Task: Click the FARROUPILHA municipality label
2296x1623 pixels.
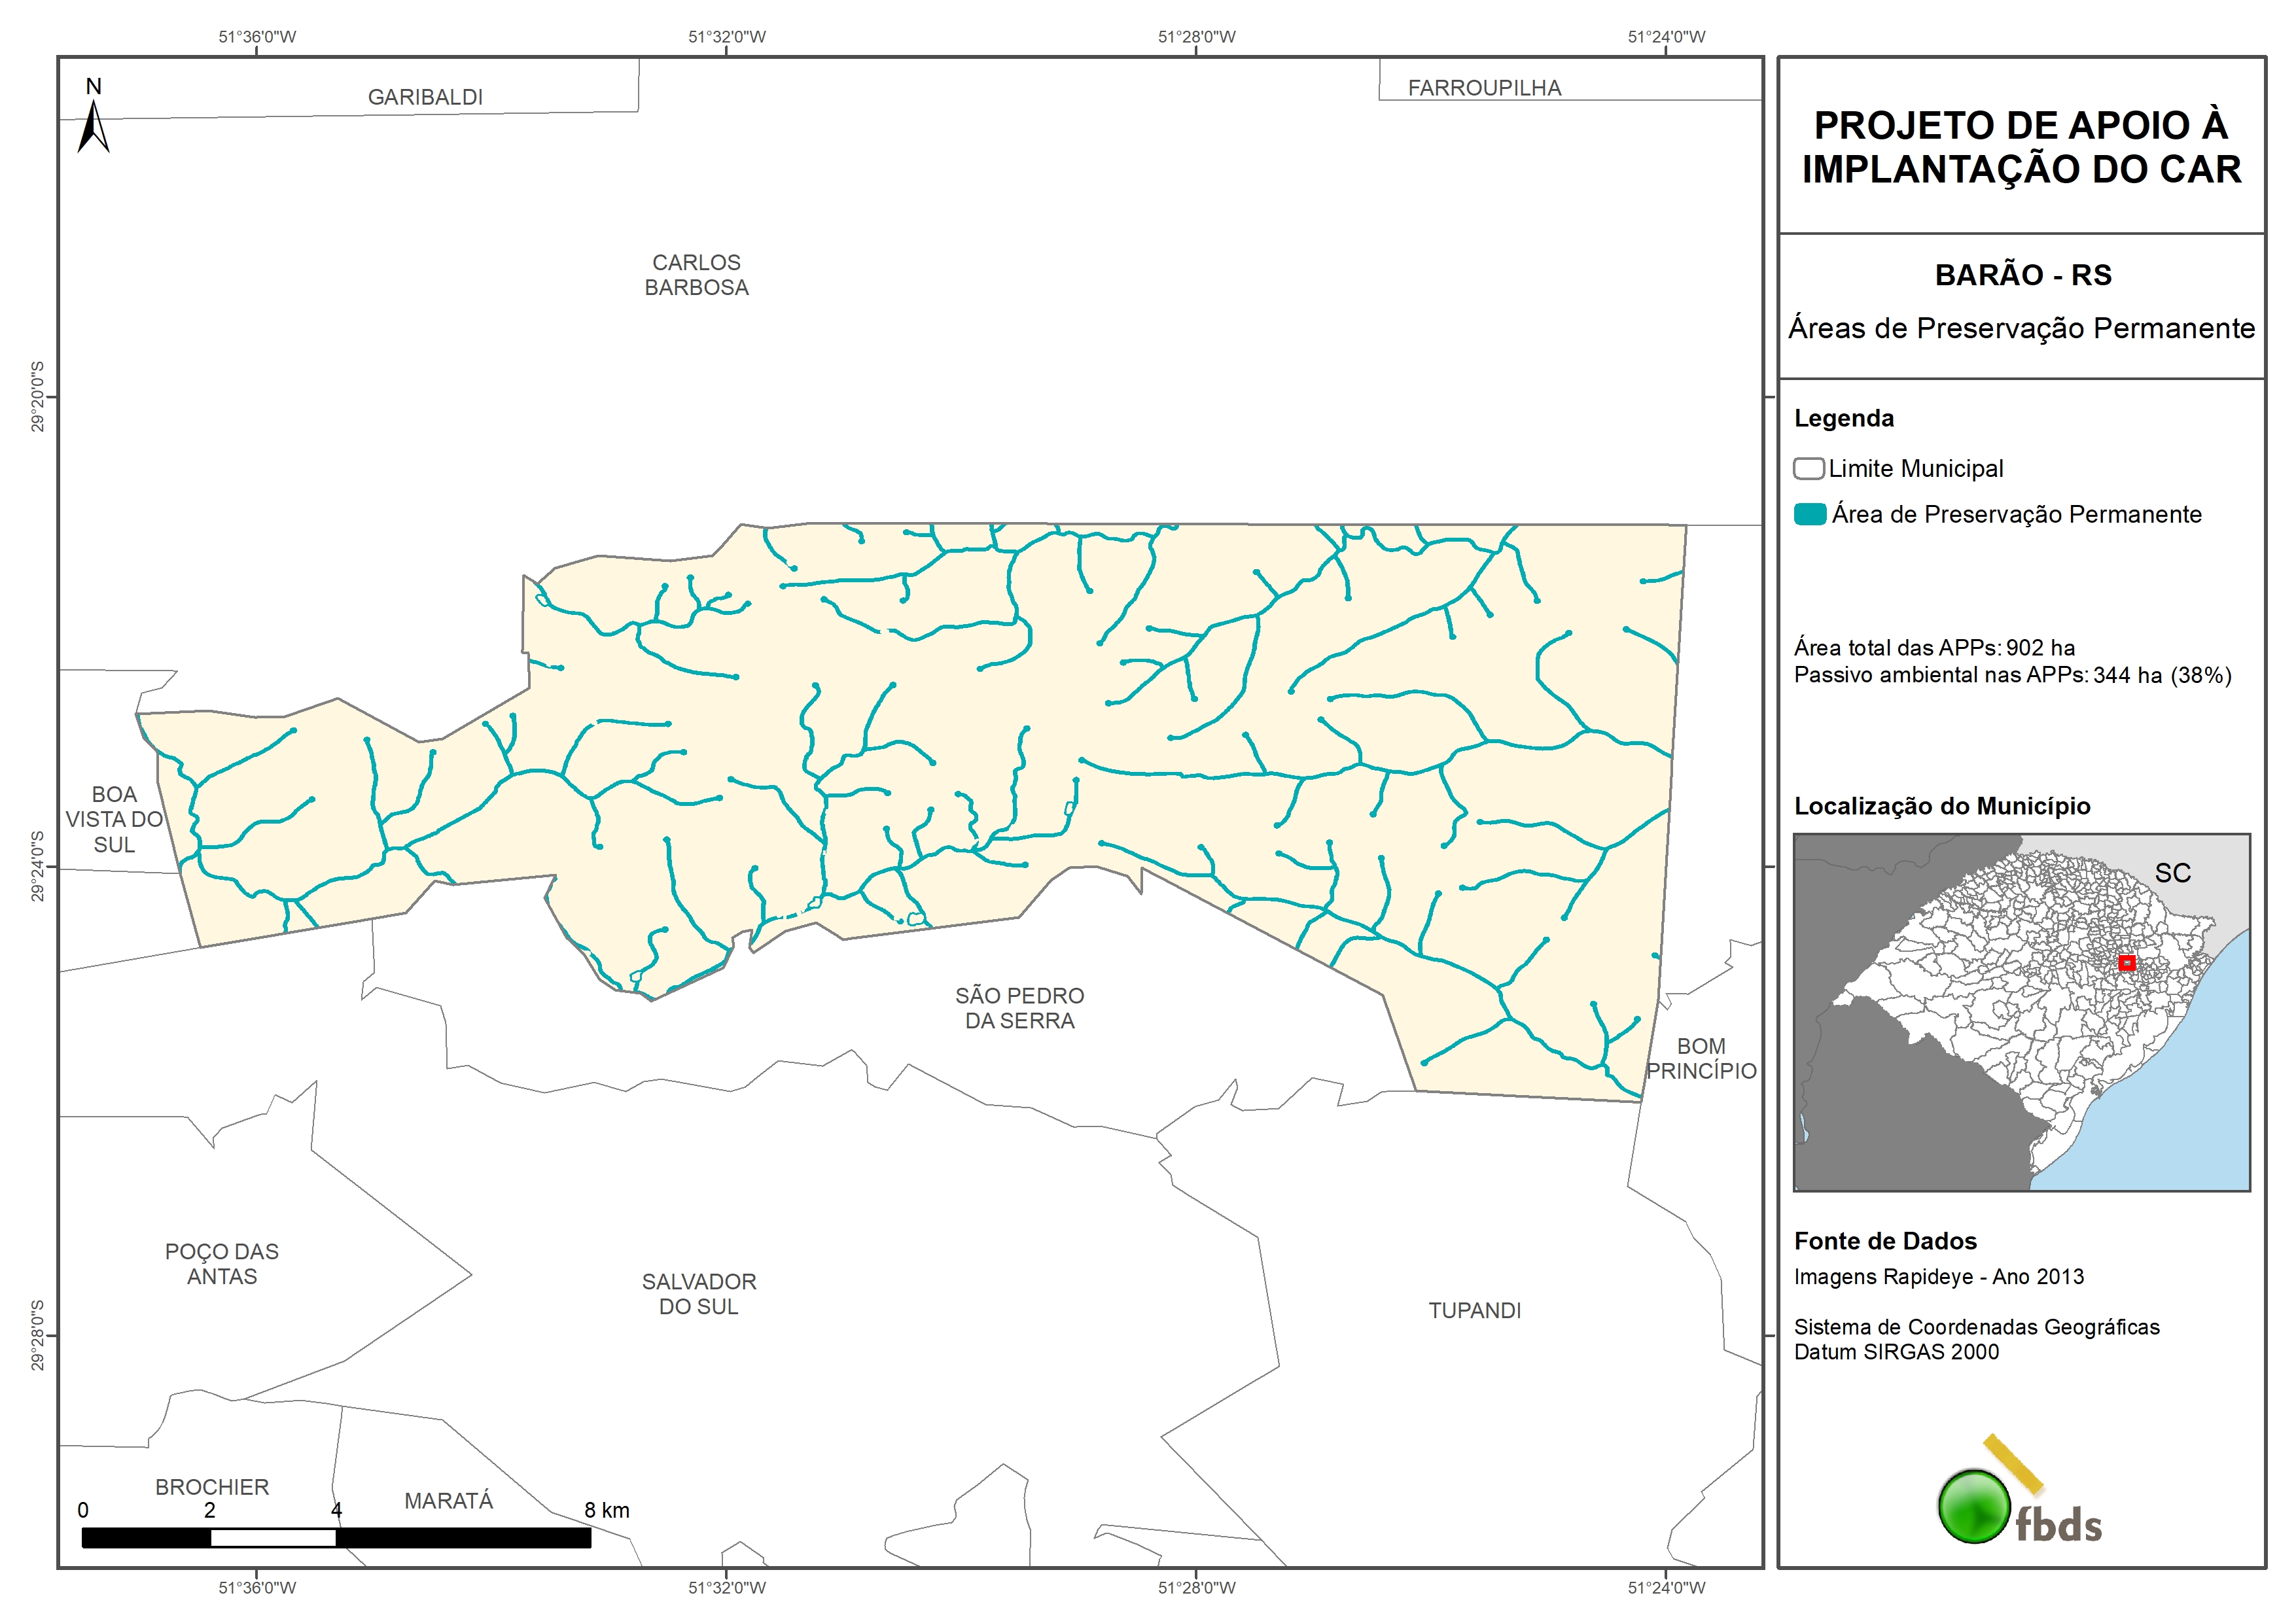Action: coord(1484,88)
